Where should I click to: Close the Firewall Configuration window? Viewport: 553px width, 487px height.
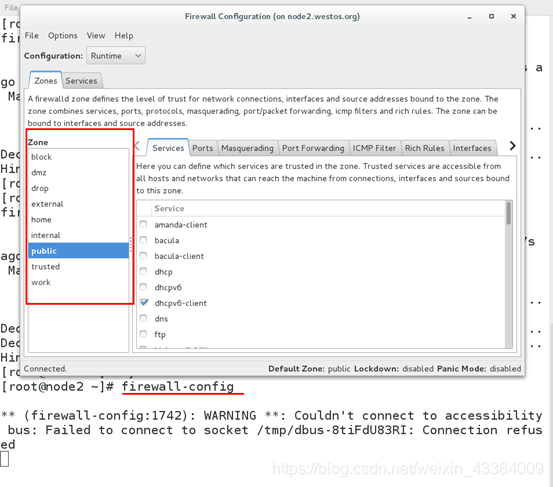pyautogui.click(x=514, y=17)
